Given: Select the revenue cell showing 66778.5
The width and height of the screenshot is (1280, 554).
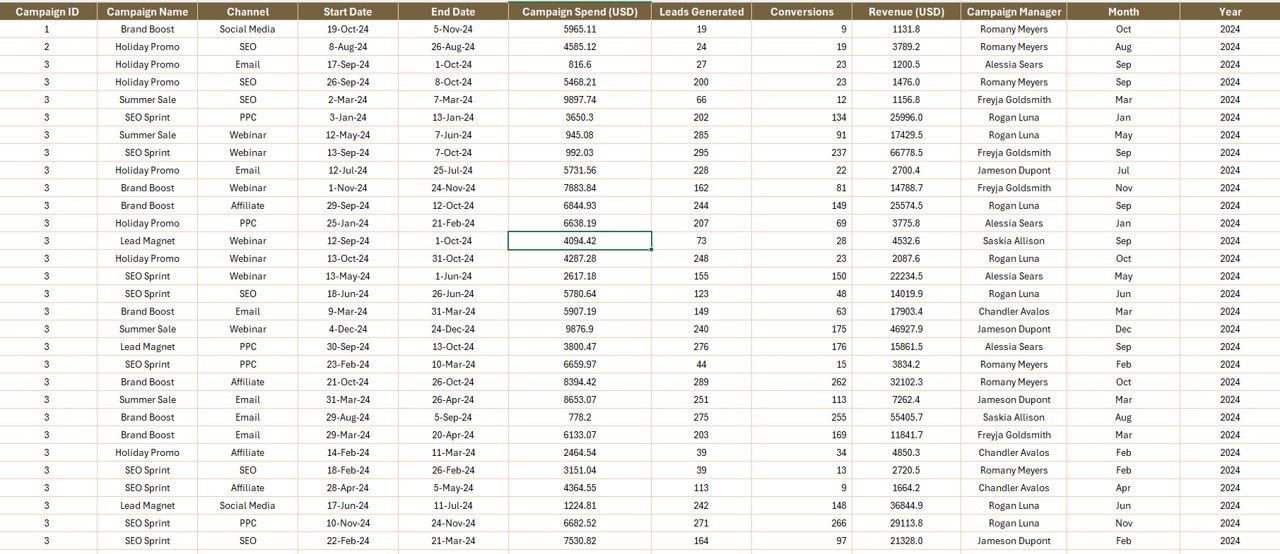Looking at the screenshot, I should [906, 153].
